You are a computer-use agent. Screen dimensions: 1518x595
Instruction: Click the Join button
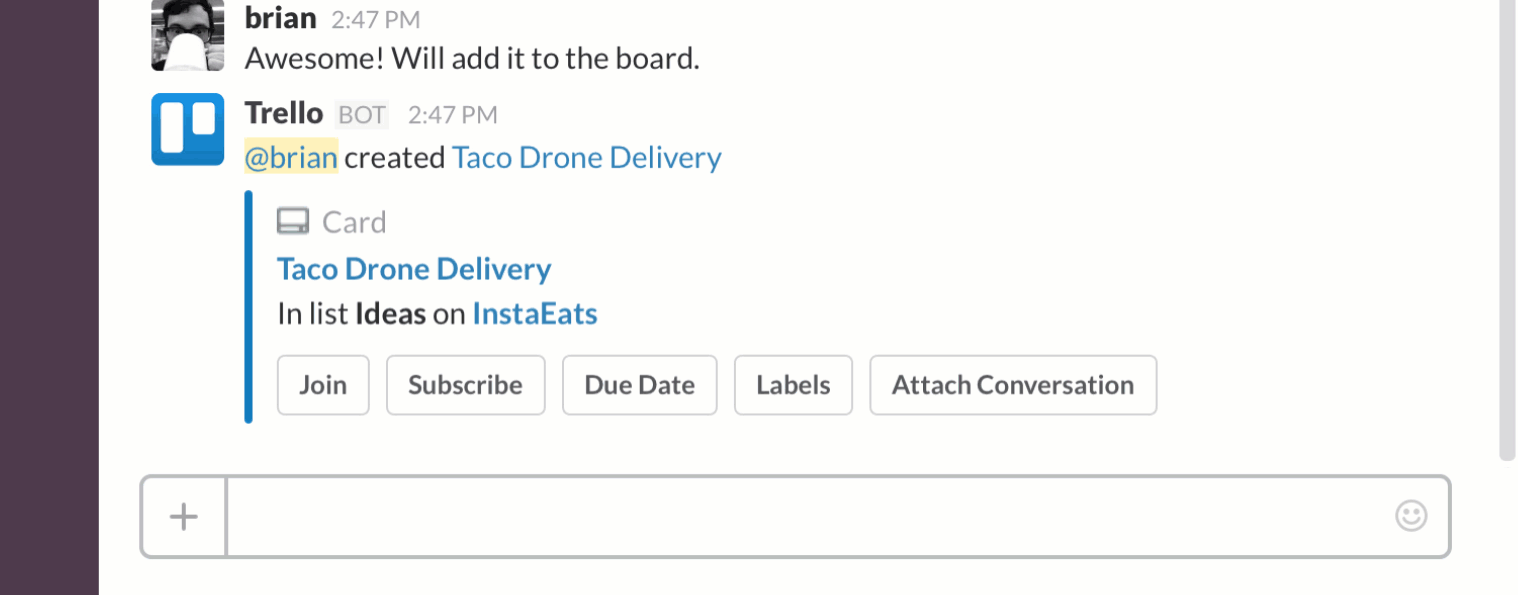323,385
